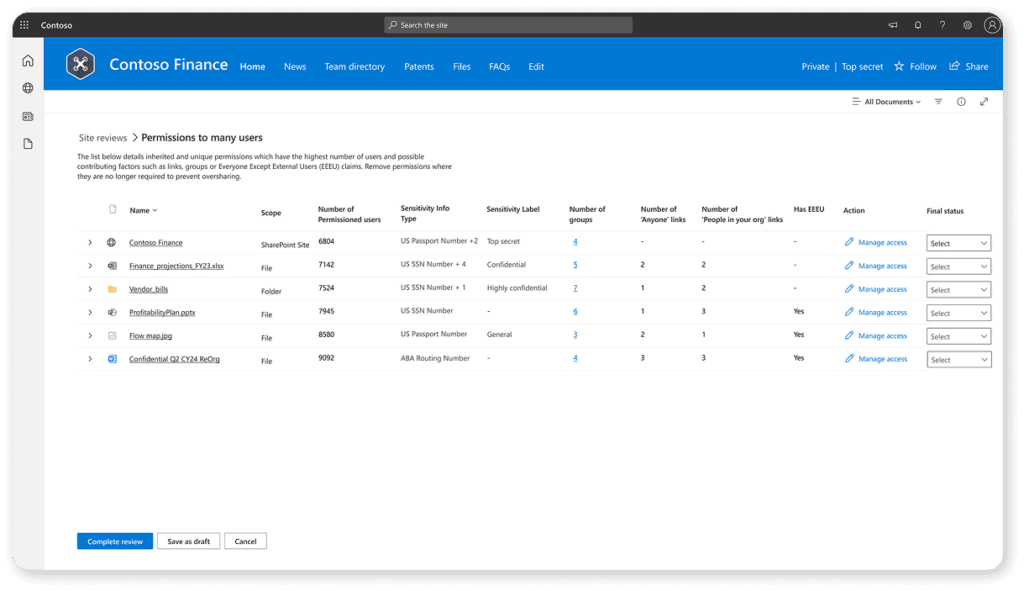Screen dimensions: 1024x591
Task: Click the image icon of Flow map.jpg
Action: coord(112,336)
